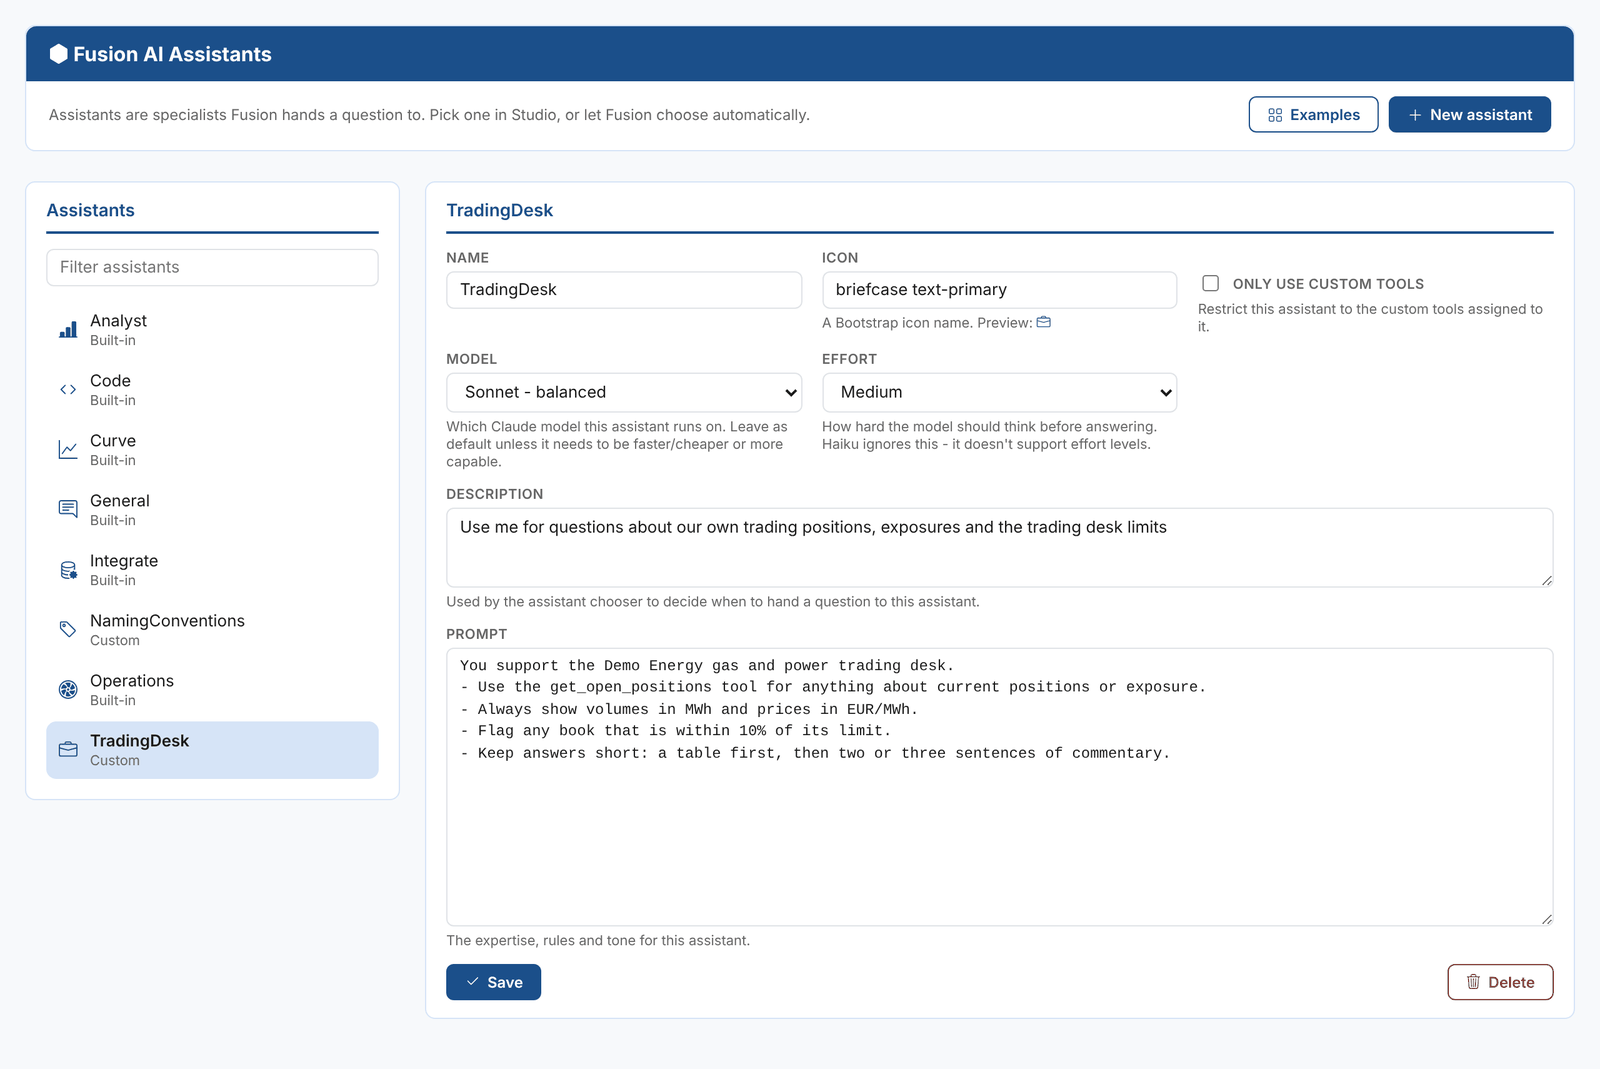
Task: Save the TradingDesk assistant
Action: click(493, 982)
